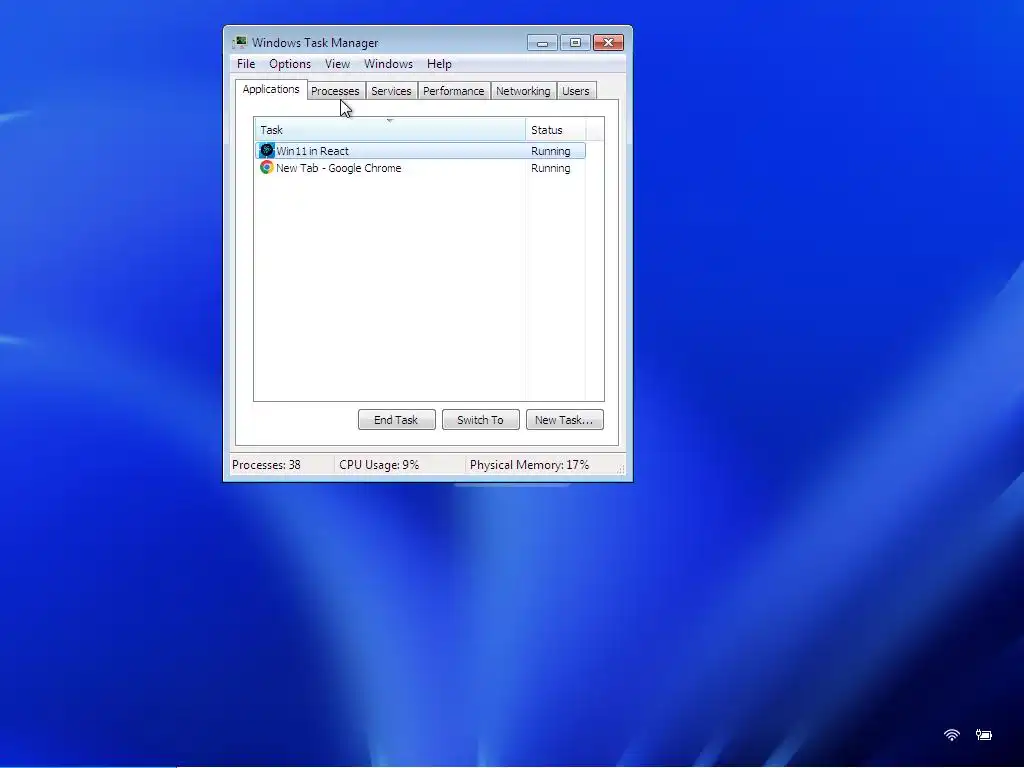Switch to the Performance tab
The height and width of the screenshot is (768, 1024).
454,91
